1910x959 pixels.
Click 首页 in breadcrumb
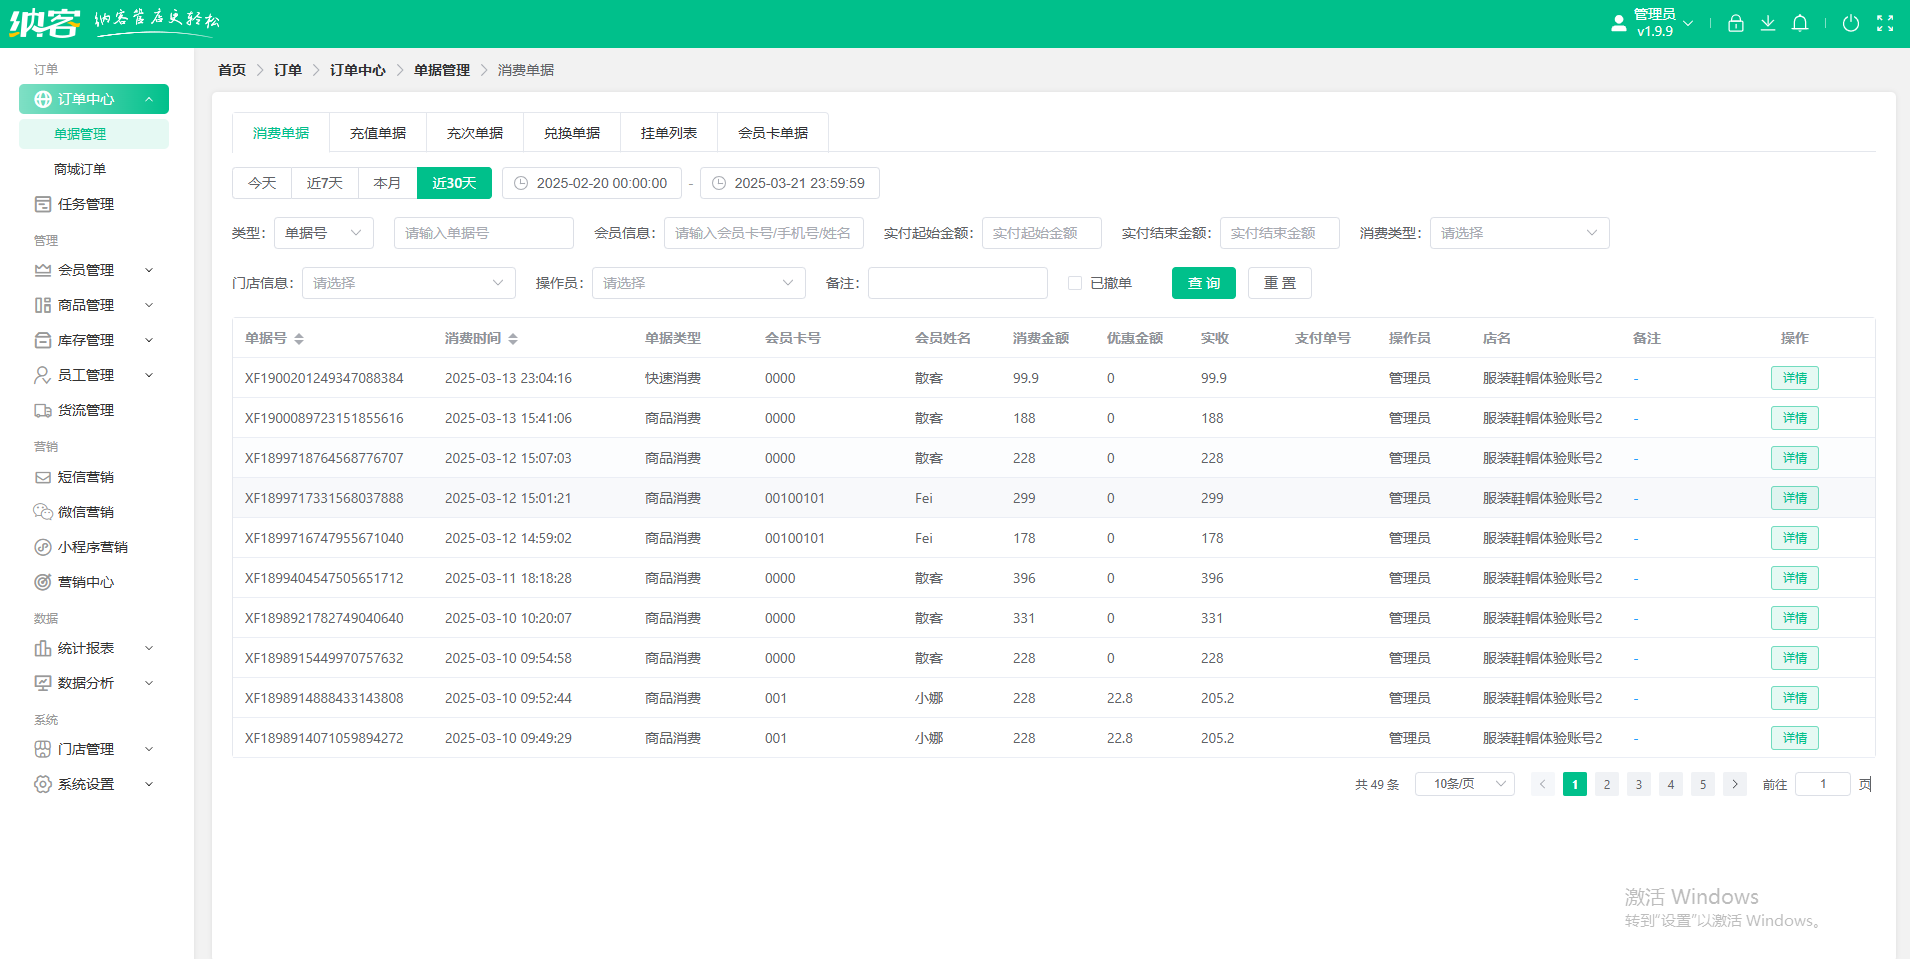pyautogui.click(x=232, y=70)
